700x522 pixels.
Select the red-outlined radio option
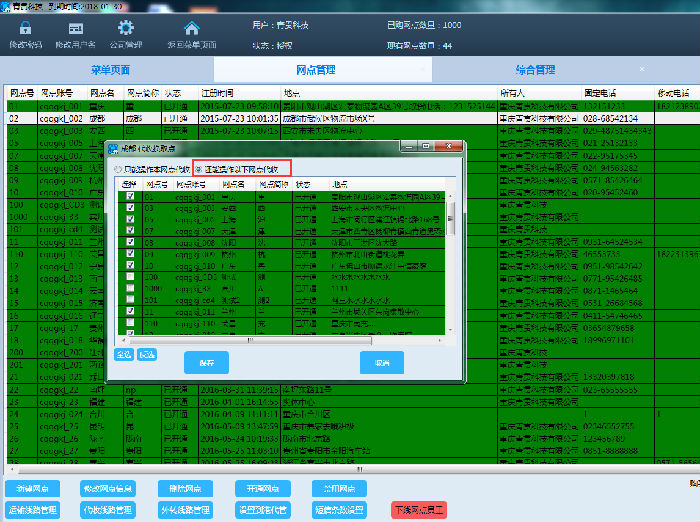[198, 169]
